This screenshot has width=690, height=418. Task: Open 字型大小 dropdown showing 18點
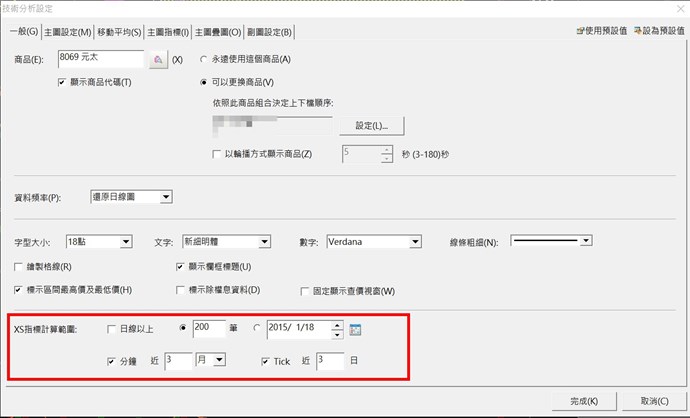[99, 242]
